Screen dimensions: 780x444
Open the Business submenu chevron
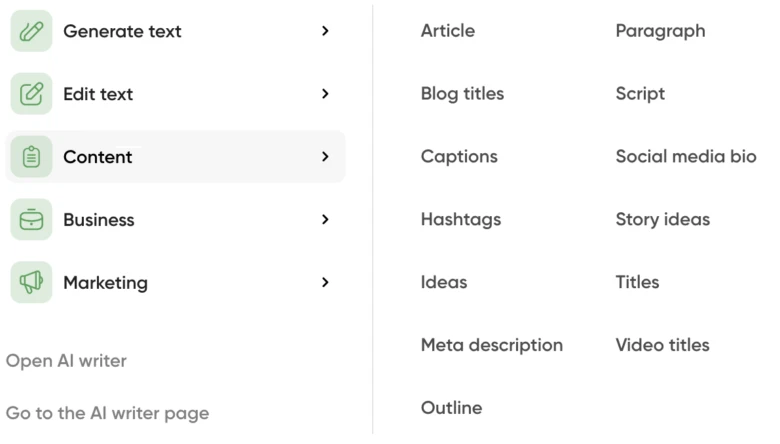(325, 220)
